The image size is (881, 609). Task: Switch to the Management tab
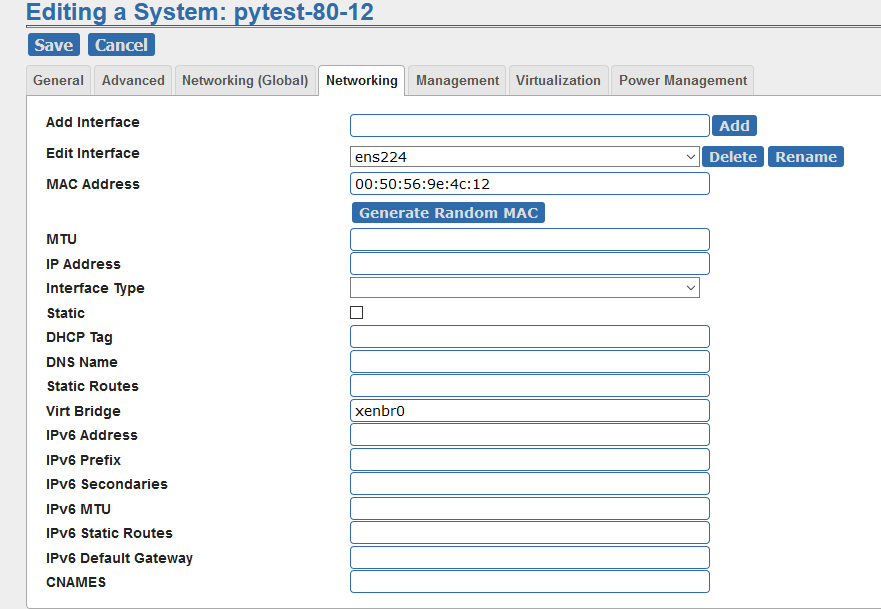click(457, 81)
